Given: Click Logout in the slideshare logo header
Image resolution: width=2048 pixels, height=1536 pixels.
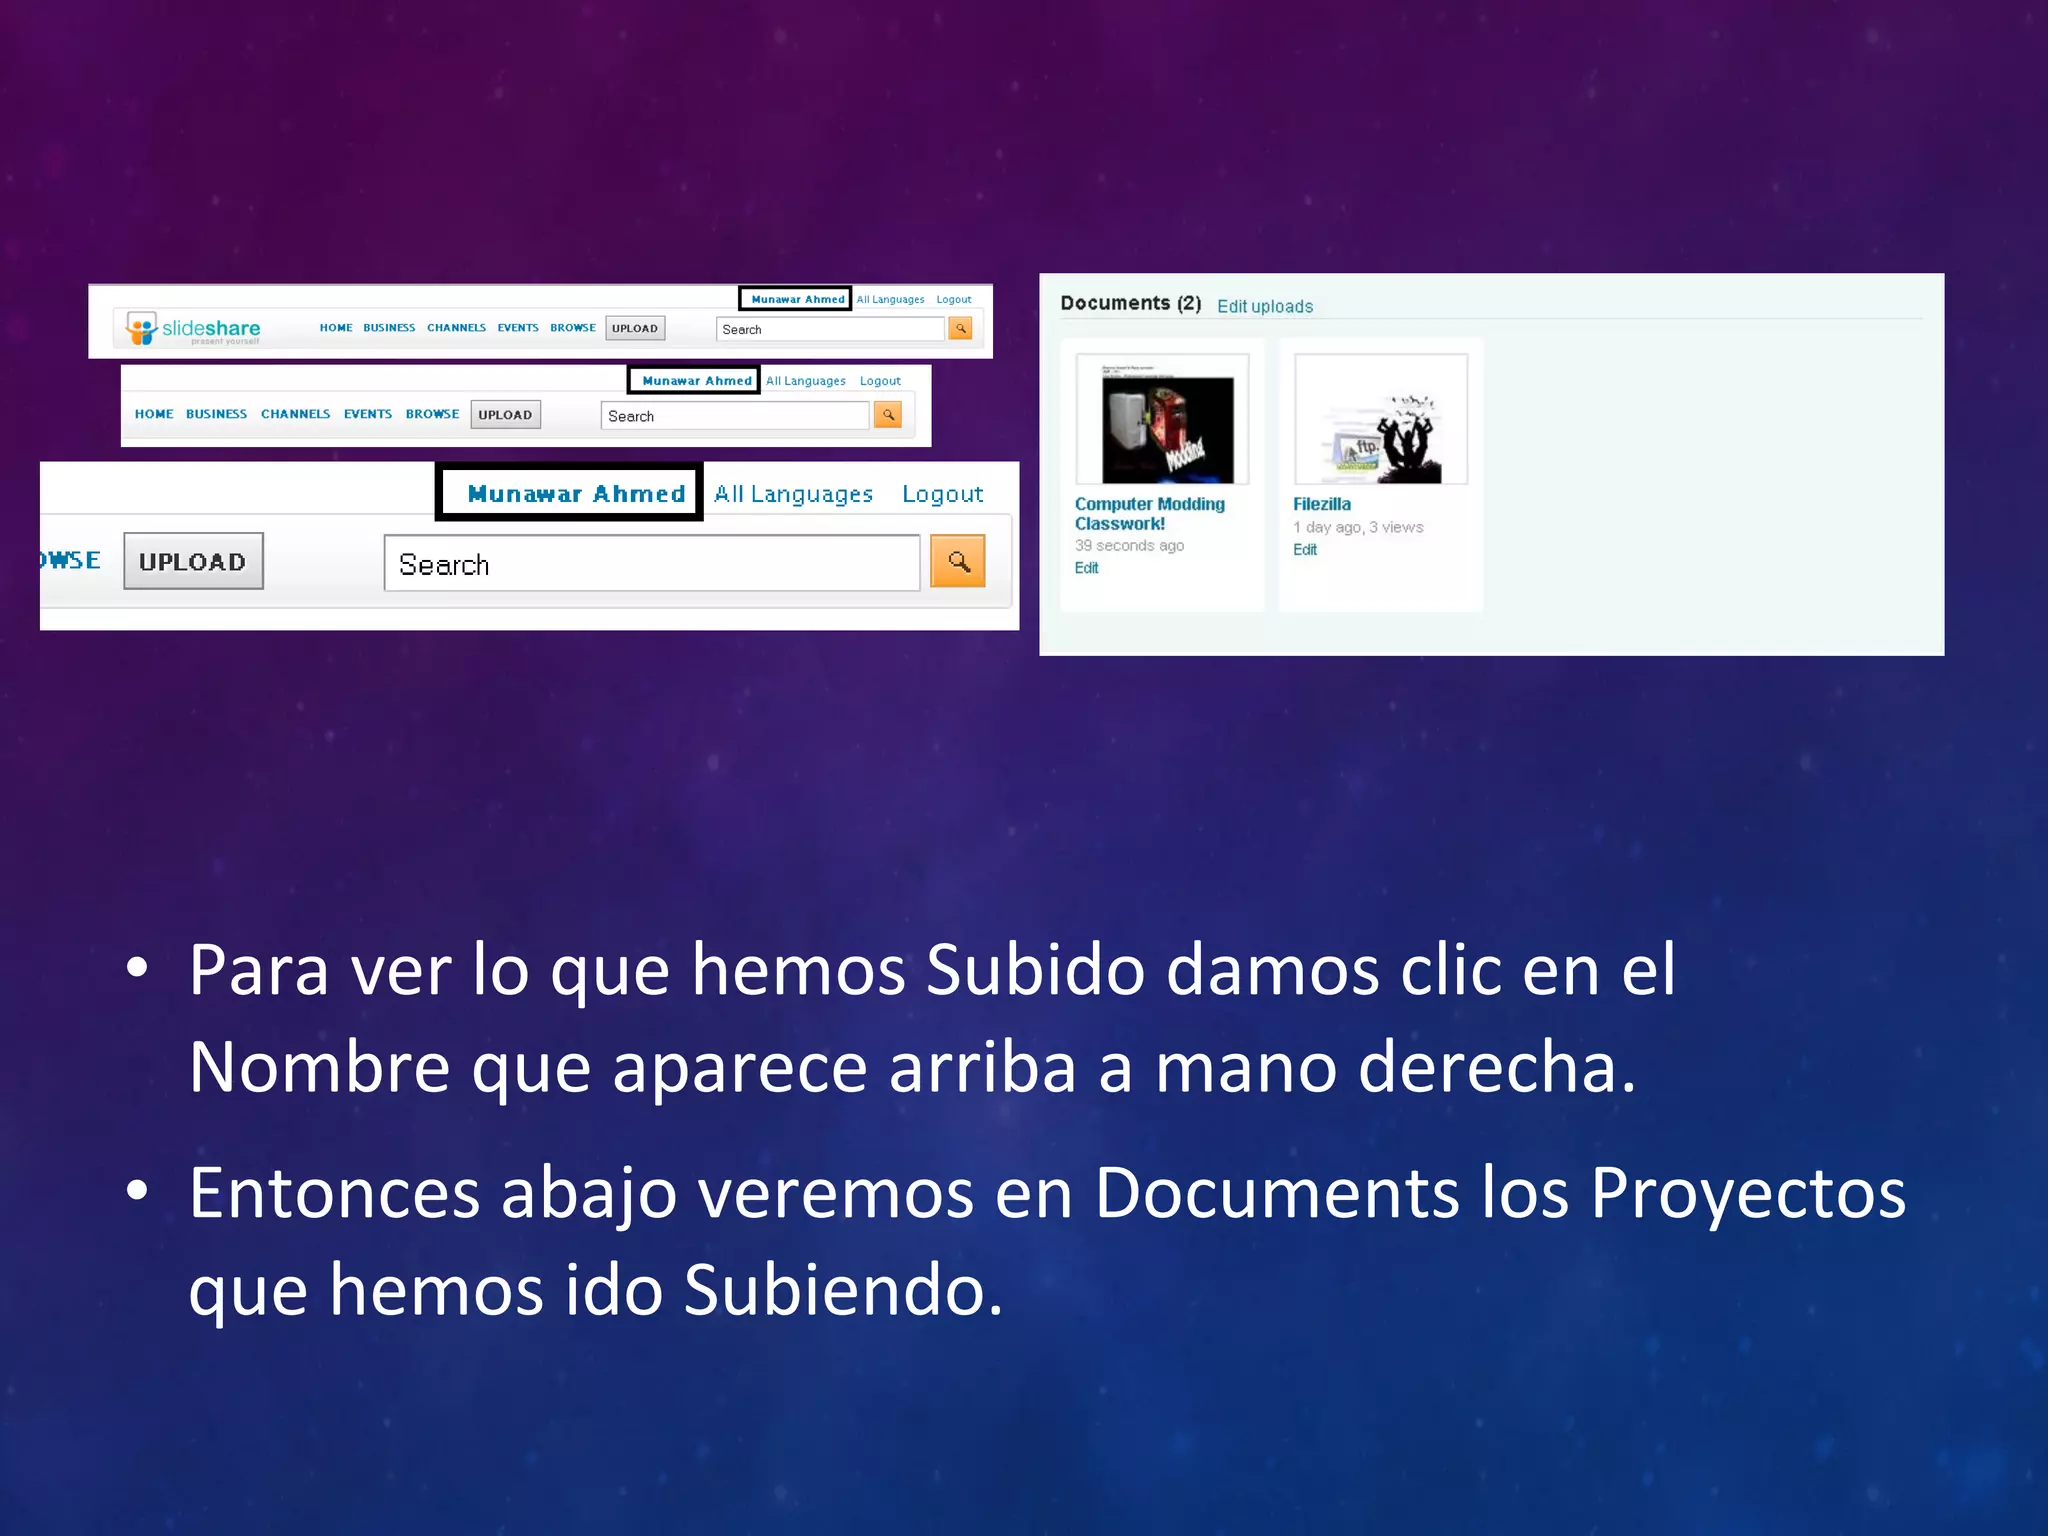Looking at the screenshot, I should (954, 299).
